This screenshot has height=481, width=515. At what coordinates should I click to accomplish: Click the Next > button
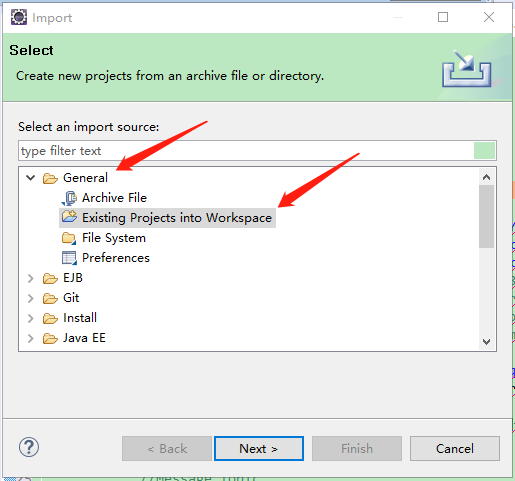[x=259, y=448]
